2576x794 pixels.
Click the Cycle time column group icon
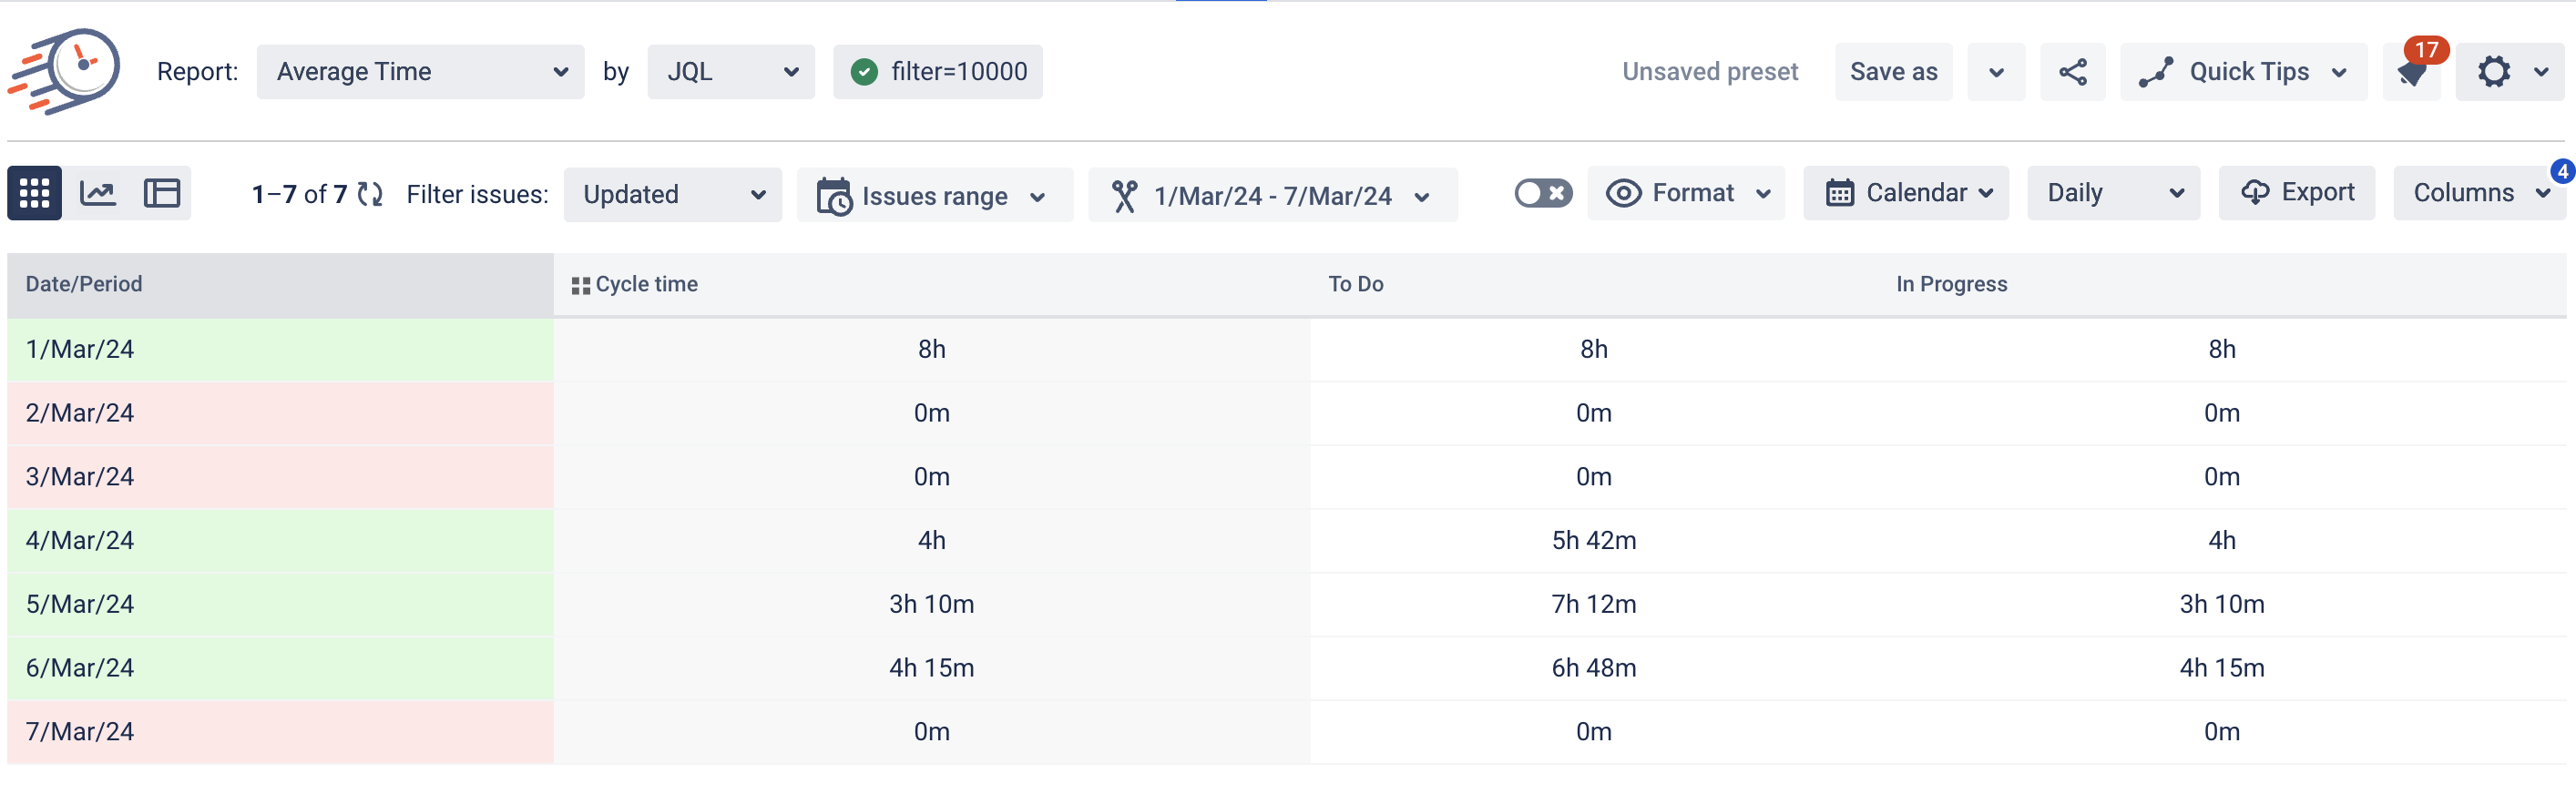pyautogui.click(x=580, y=285)
